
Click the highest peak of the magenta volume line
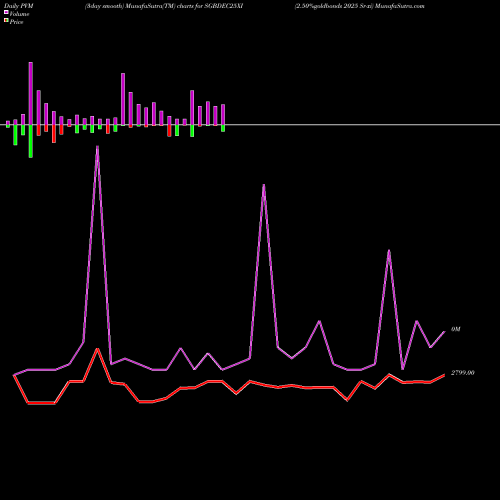click(97, 147)
